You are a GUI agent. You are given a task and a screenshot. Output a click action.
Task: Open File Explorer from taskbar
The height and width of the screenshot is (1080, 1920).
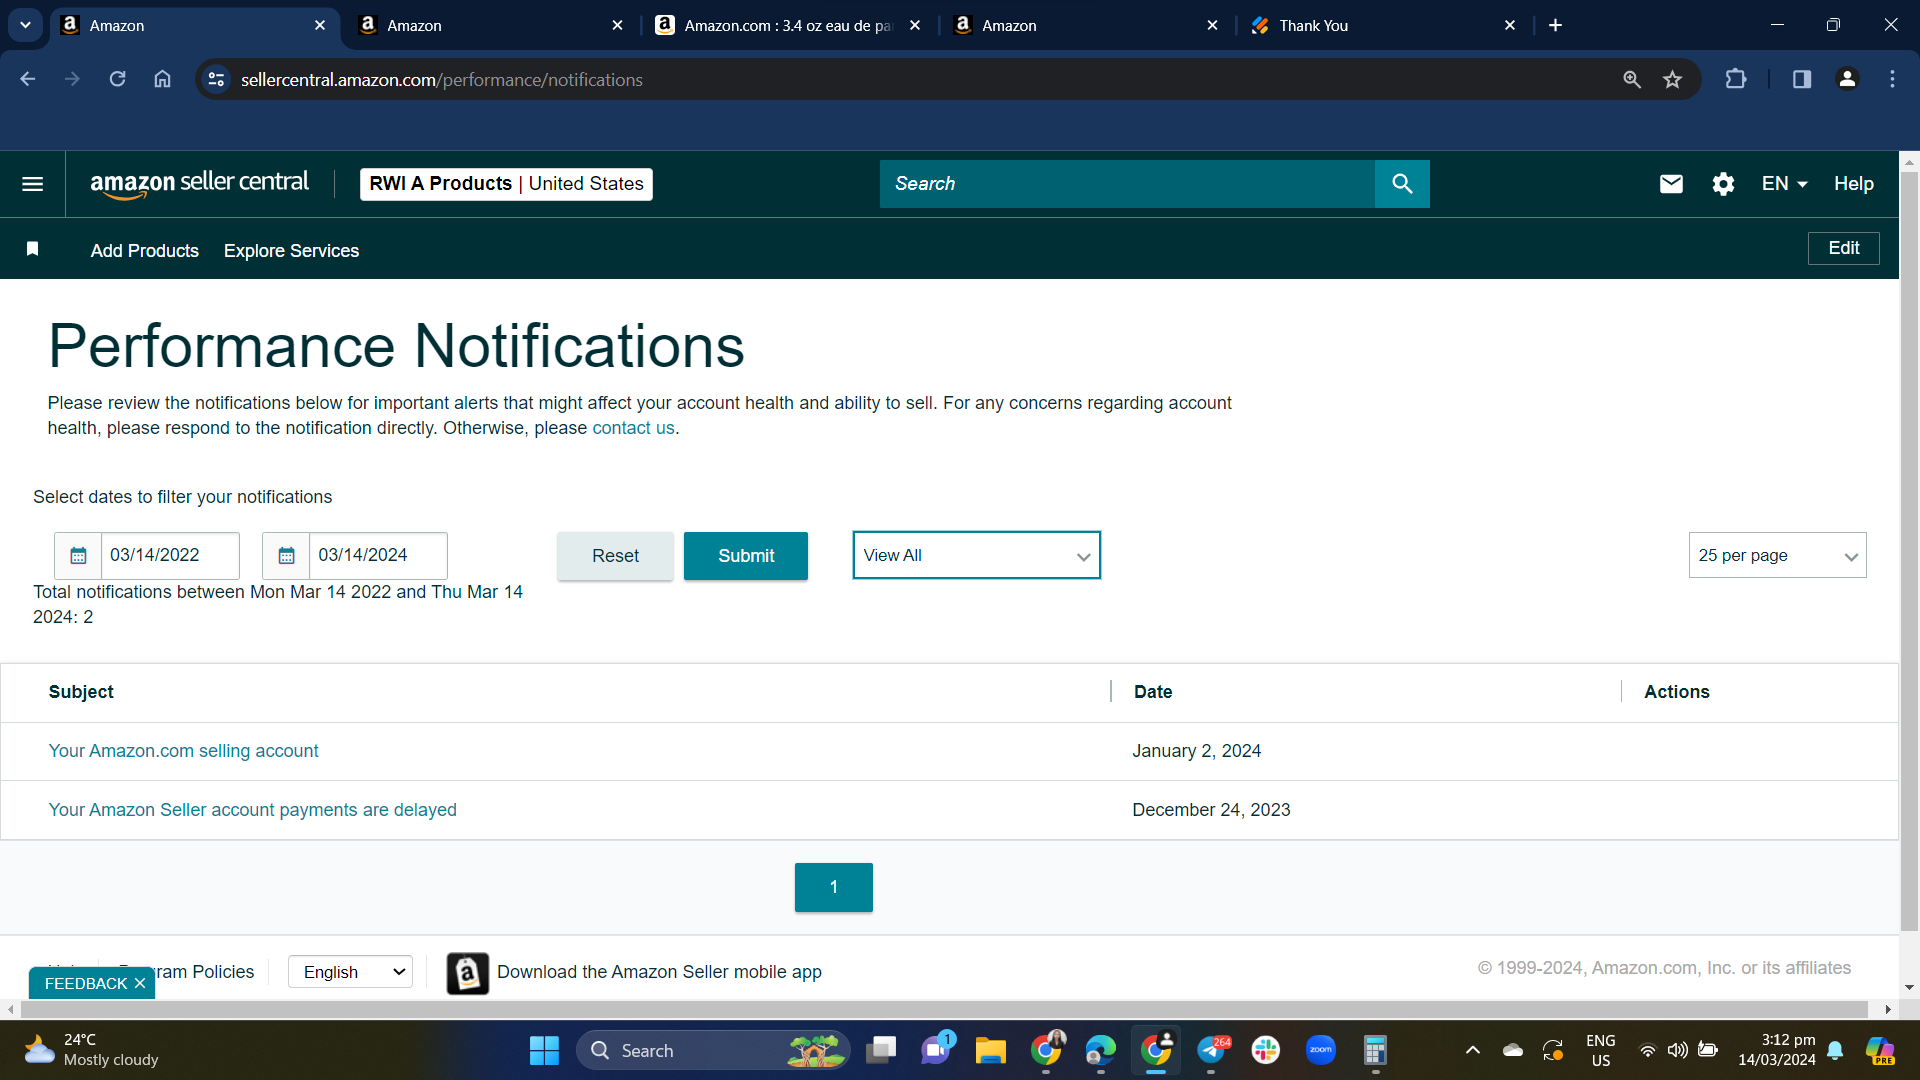(x=990, y=1051)
